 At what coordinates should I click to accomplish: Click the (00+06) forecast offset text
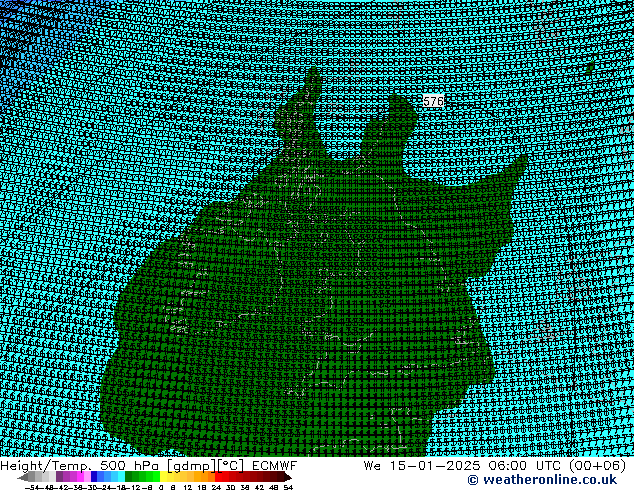tap(599, 465)
